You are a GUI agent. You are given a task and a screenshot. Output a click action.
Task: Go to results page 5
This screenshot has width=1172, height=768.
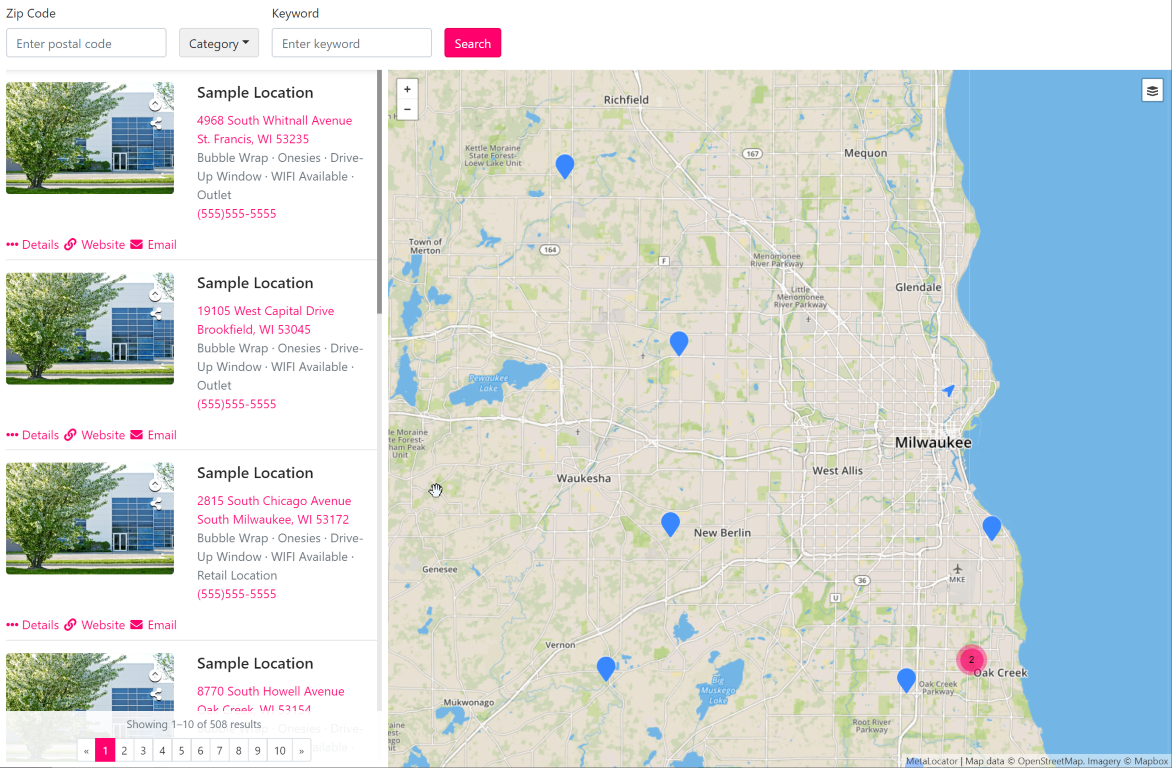181,750
